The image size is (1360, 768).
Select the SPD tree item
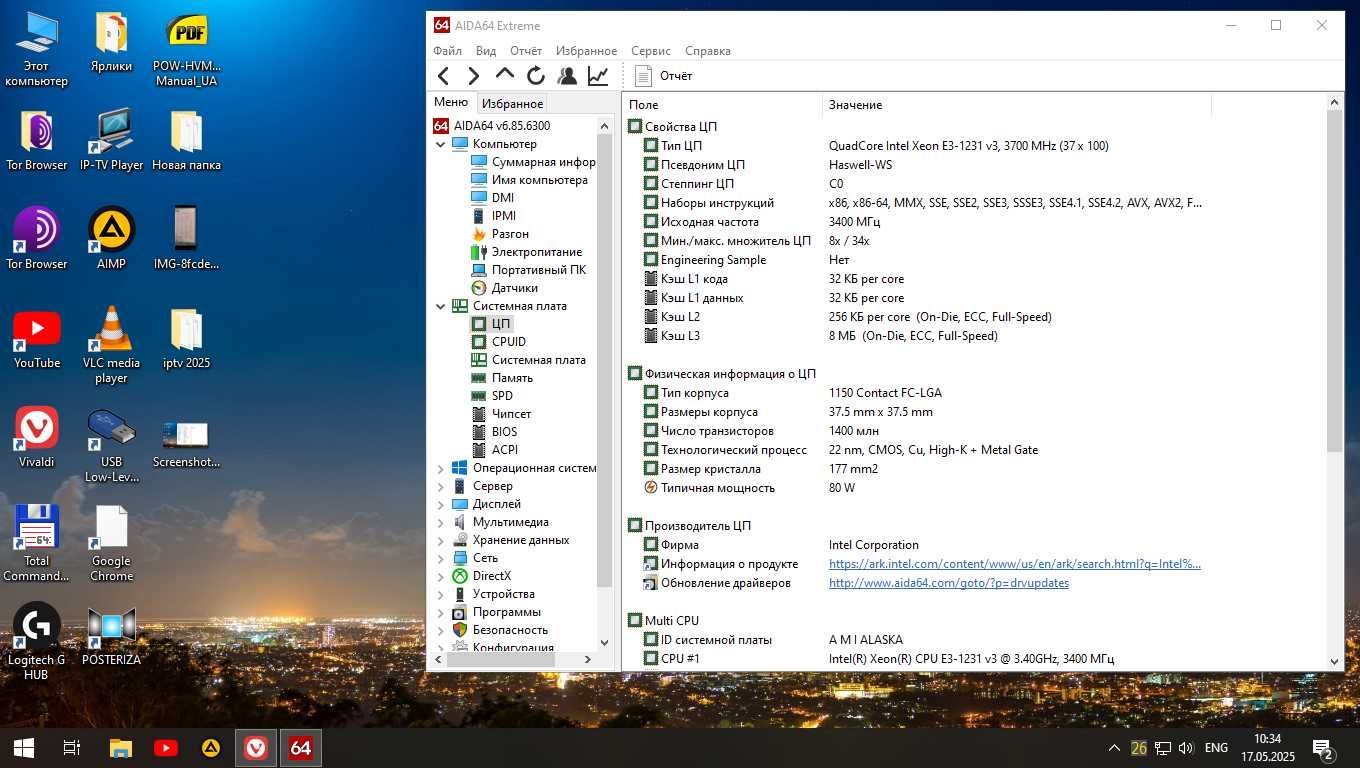[492, 396]
